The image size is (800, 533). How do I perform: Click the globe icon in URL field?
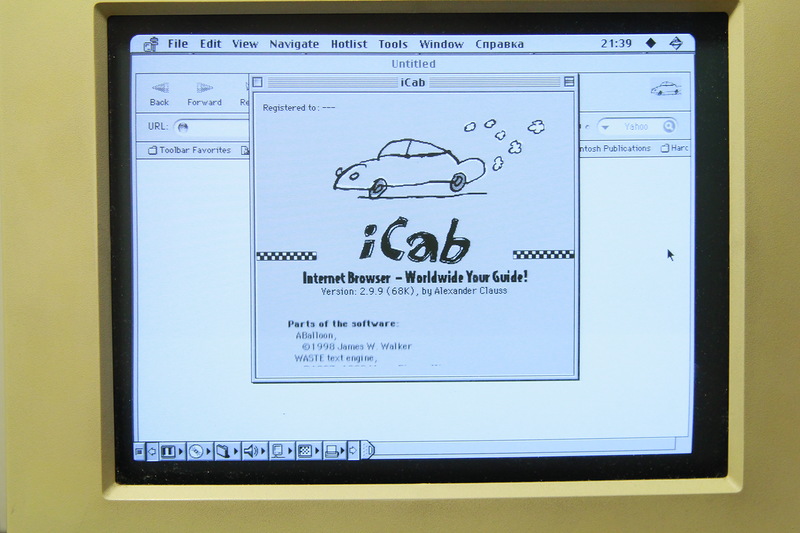(183, 127)
